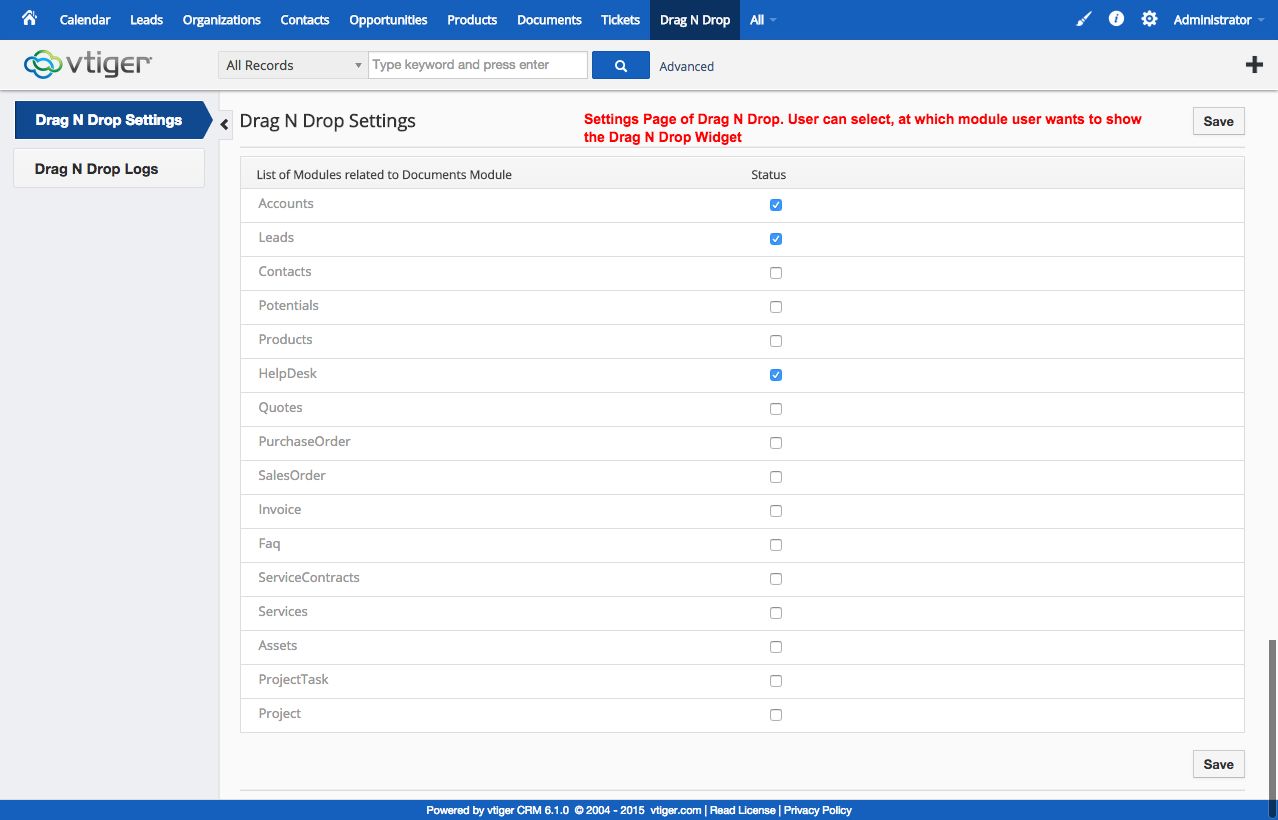Open the Tickets module tab

tap(620, 20)
